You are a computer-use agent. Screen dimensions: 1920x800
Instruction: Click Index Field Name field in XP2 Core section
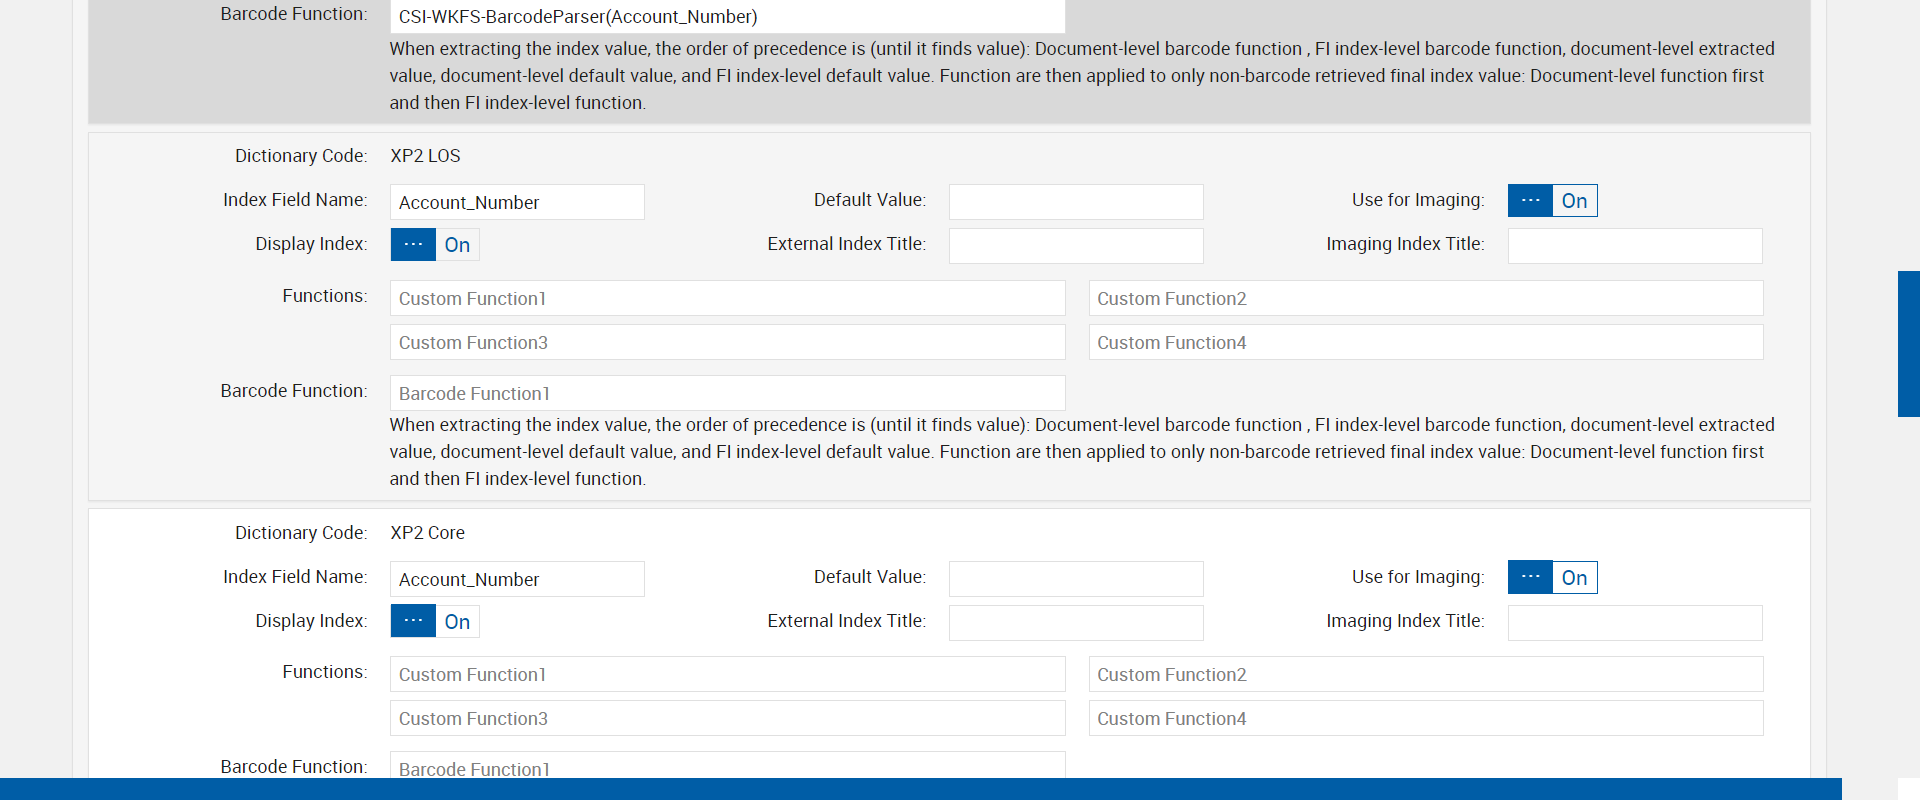point(517,579)
